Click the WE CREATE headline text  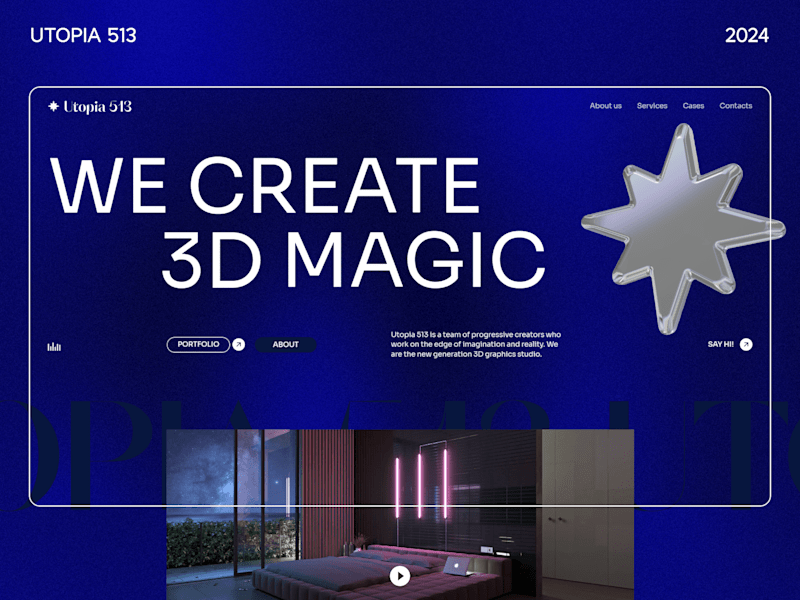point(265,185)
